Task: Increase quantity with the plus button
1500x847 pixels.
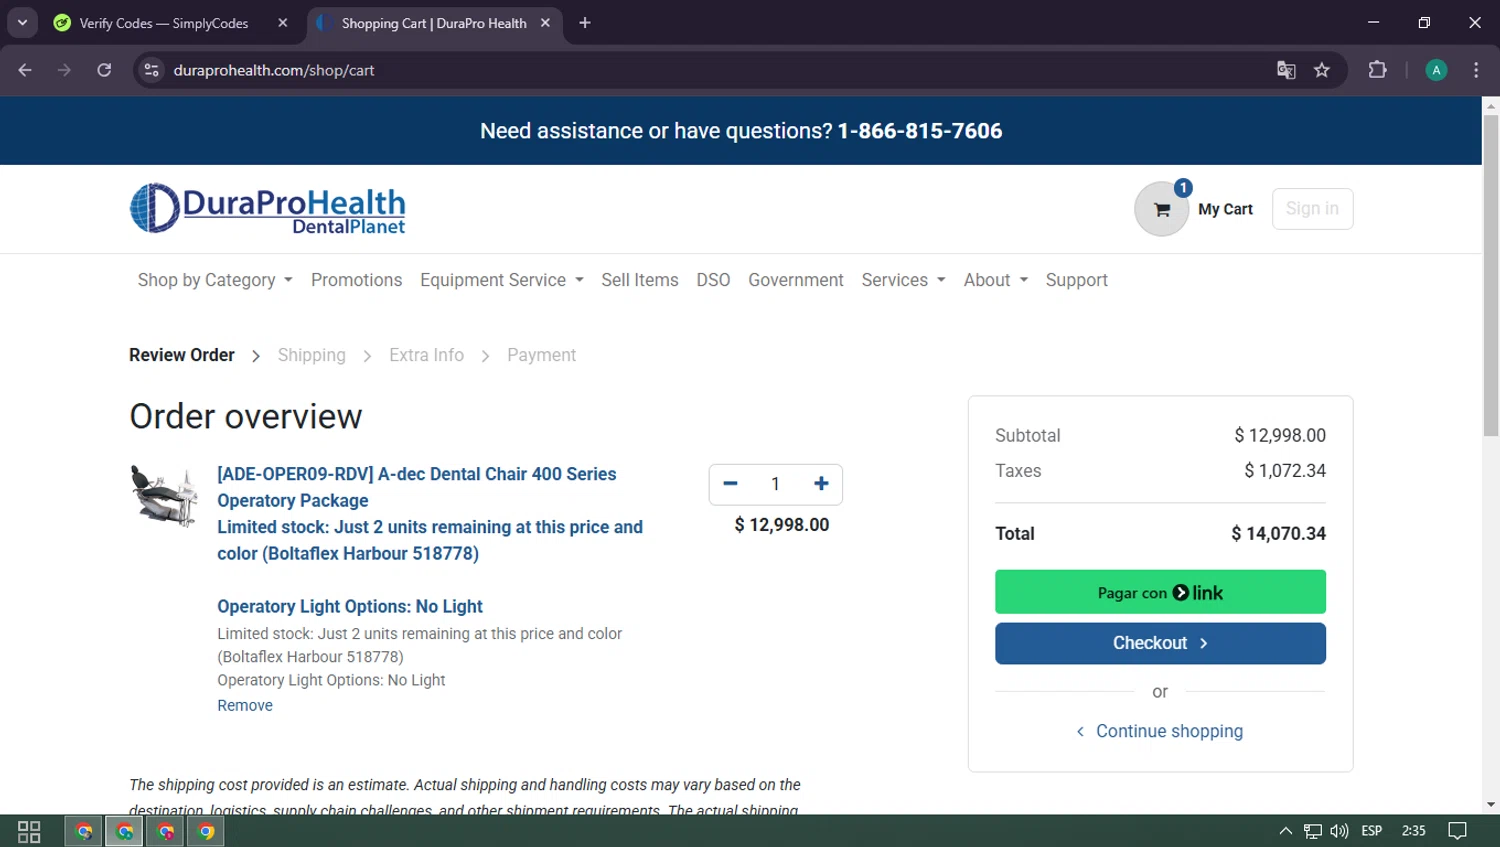Action: click(x=821, y=484)
